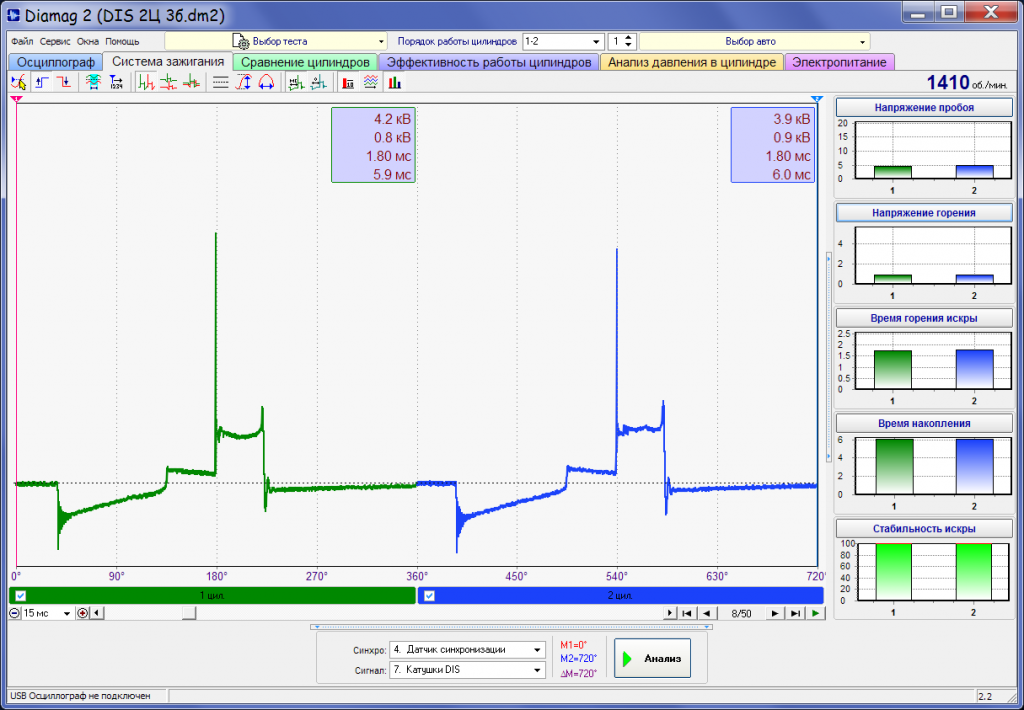Click the 1410 об./мин RPM readout
The height and width of the screenshot is (710, 1024).
967,83
